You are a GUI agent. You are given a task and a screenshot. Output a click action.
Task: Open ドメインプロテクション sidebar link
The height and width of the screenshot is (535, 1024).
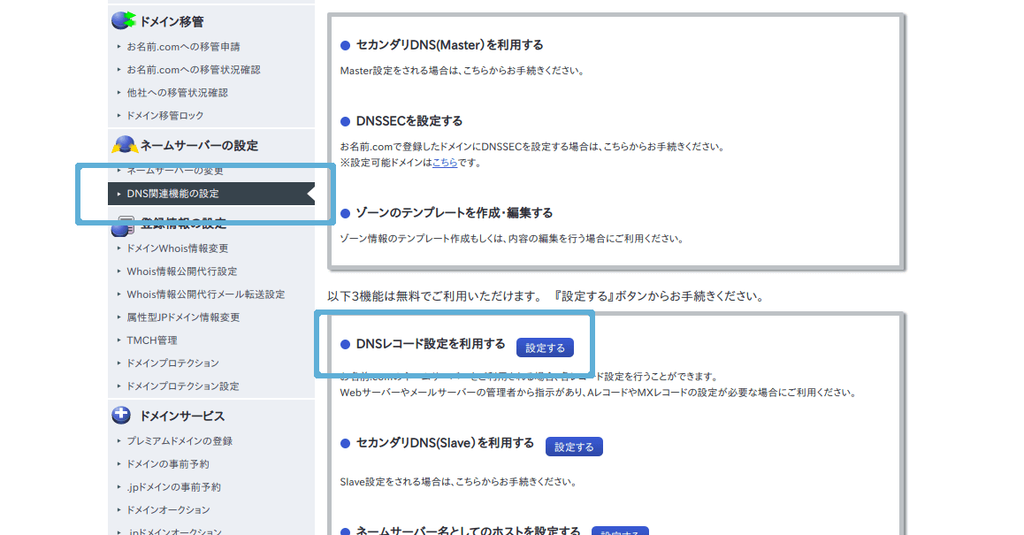(x=172, y=363)
